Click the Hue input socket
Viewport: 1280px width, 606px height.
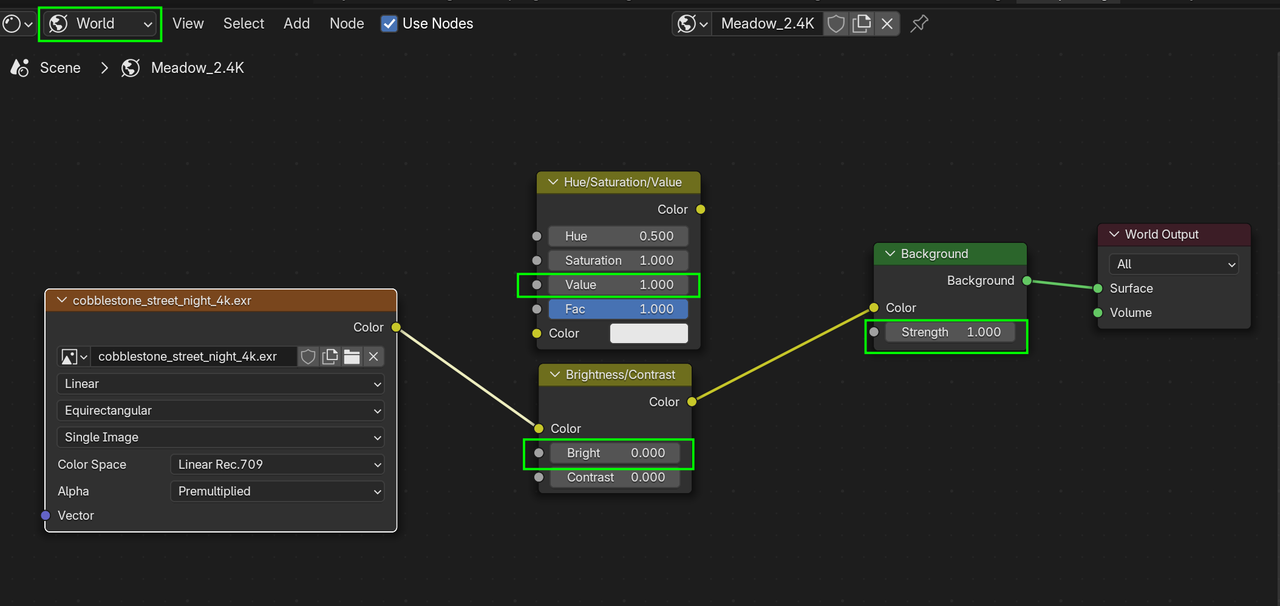[537, 236]
